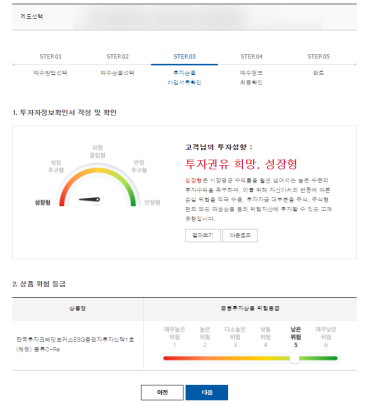Click the white 이전 button
This screenshot has width=386, height=412.
point(162,392)
